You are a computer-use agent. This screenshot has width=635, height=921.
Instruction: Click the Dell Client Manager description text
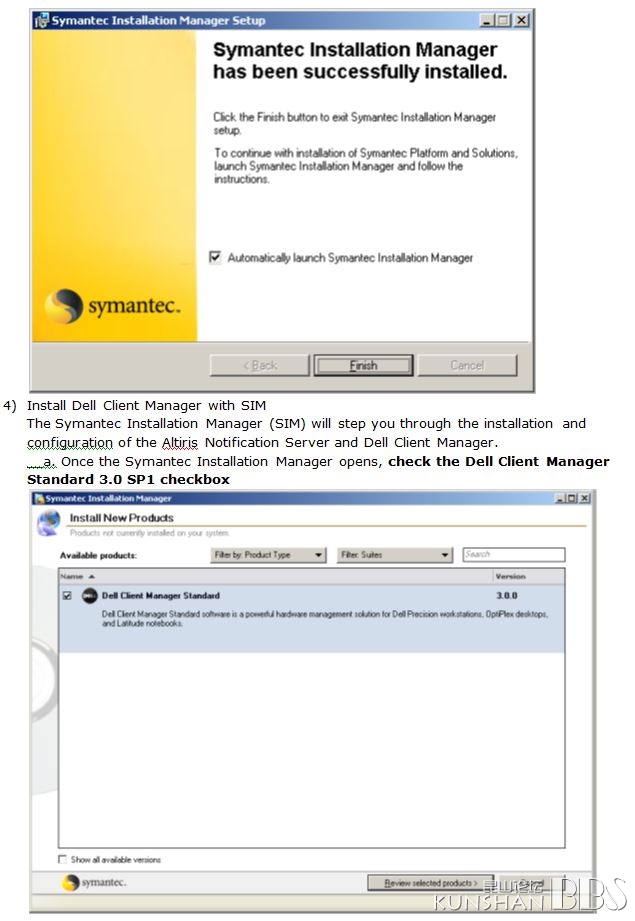[x=325, y=619]
